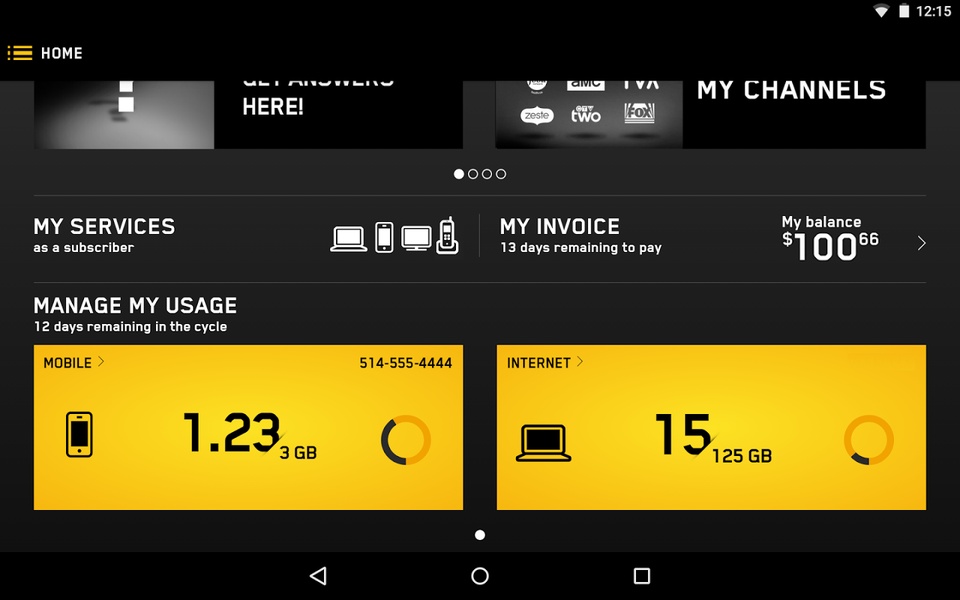Tap the laptop icon in My Services

(x=348, y=239)
